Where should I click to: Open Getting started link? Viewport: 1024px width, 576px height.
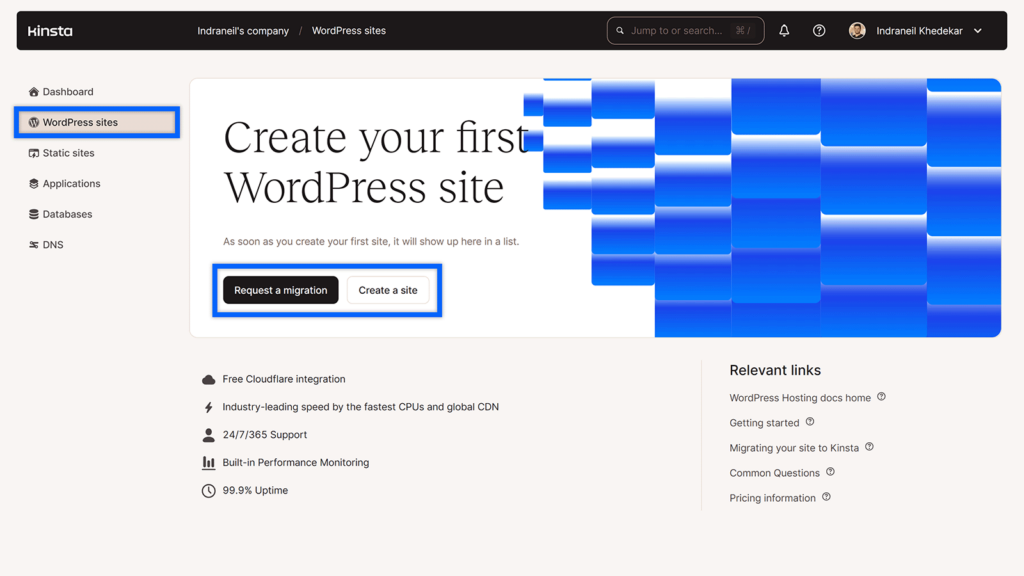tap(764, 423)
